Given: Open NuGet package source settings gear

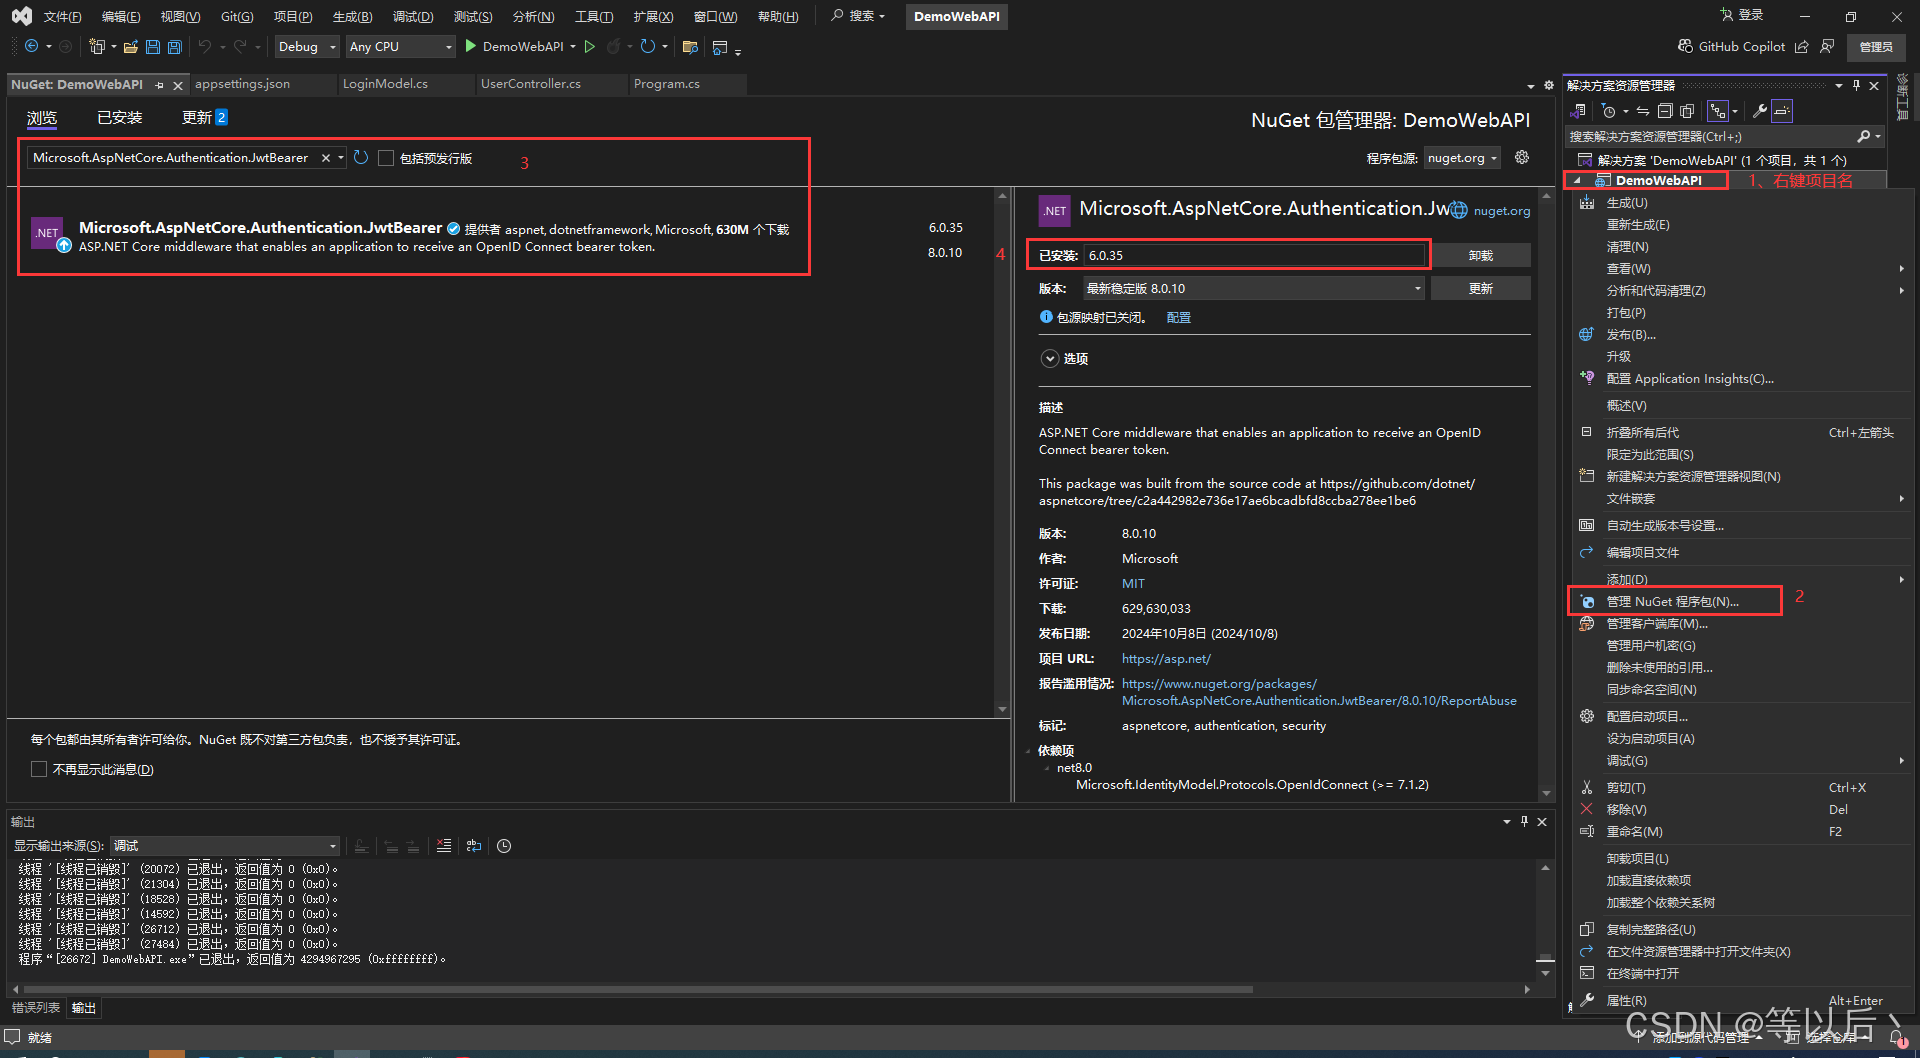Looking at the screenshot, I should tap(1521, 157).
